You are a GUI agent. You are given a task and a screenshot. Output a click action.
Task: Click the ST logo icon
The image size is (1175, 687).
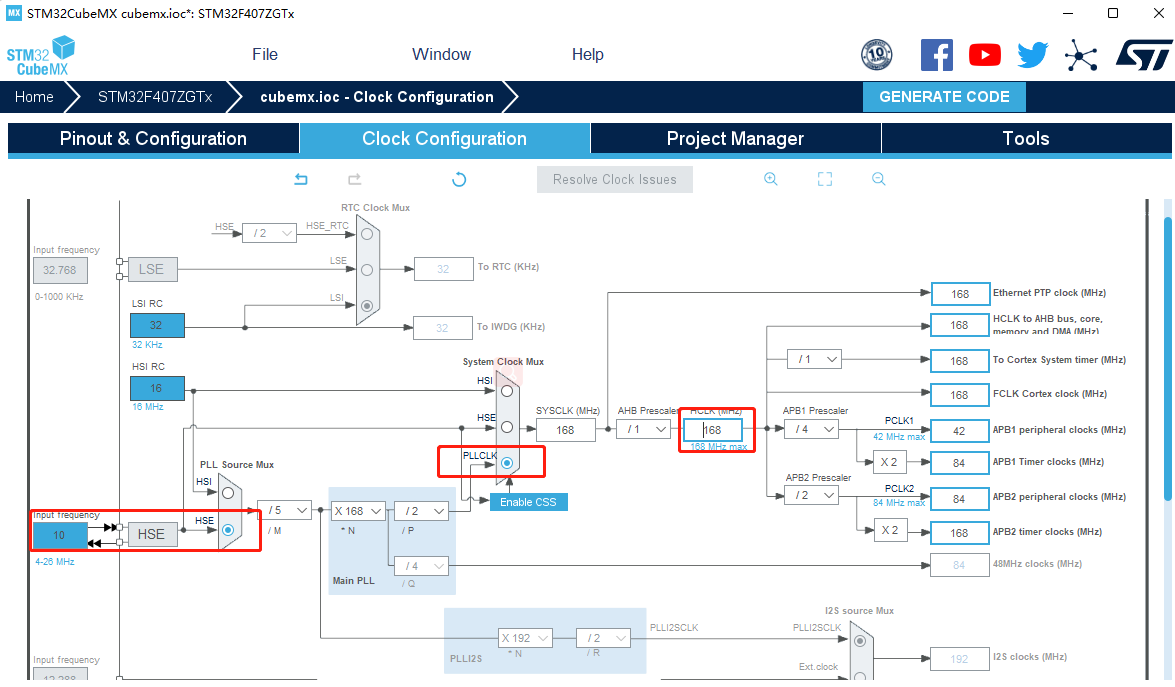tap(1144, 55)
